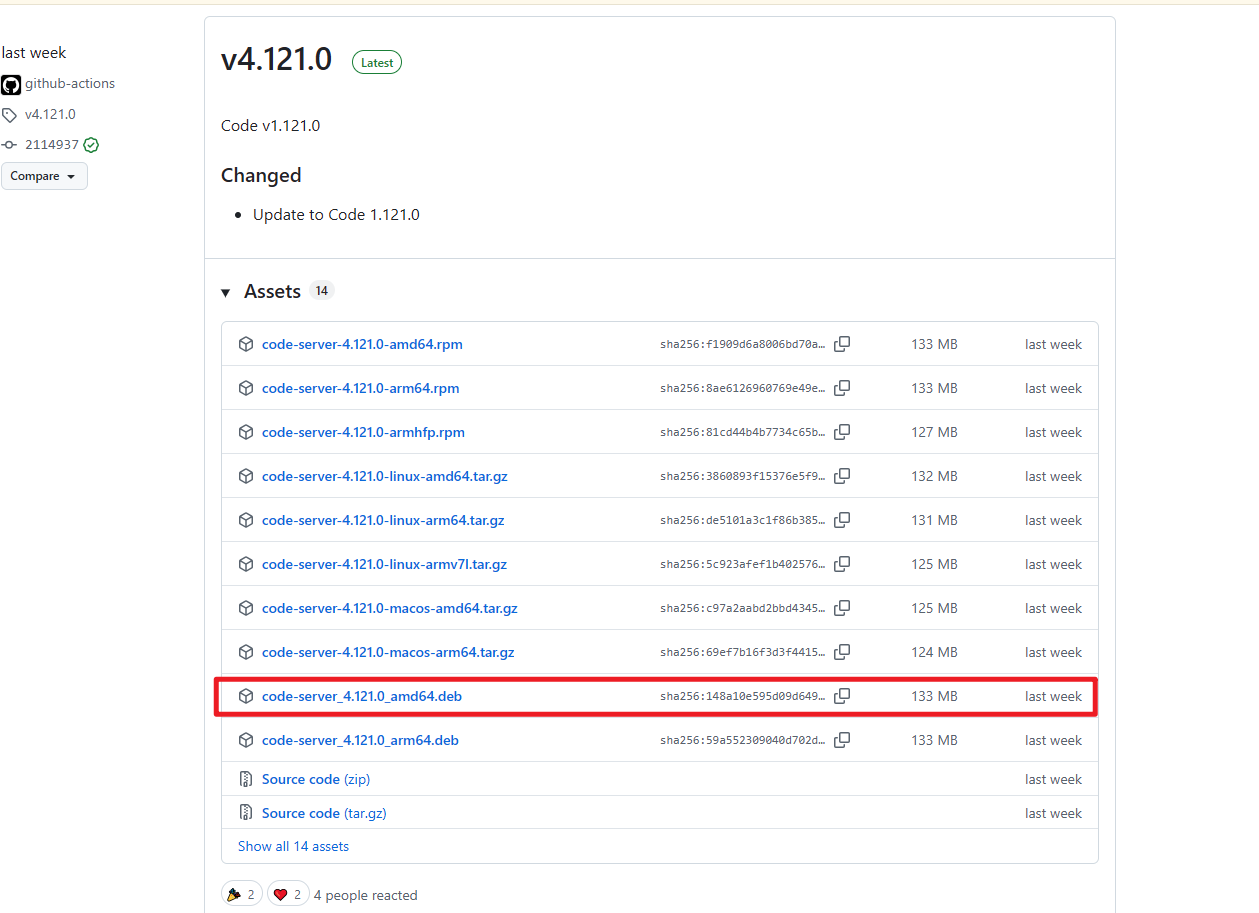Show all 14 assets

click(x=293, y=846)
